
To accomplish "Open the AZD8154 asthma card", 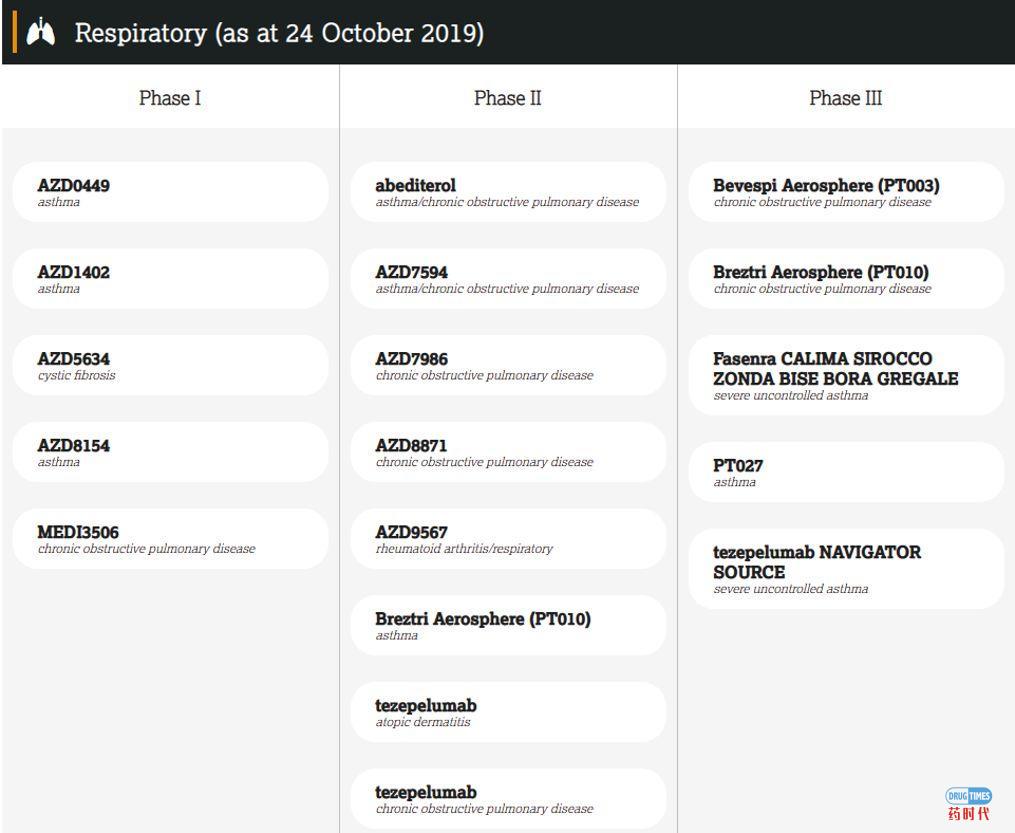I will pos(170,452).
